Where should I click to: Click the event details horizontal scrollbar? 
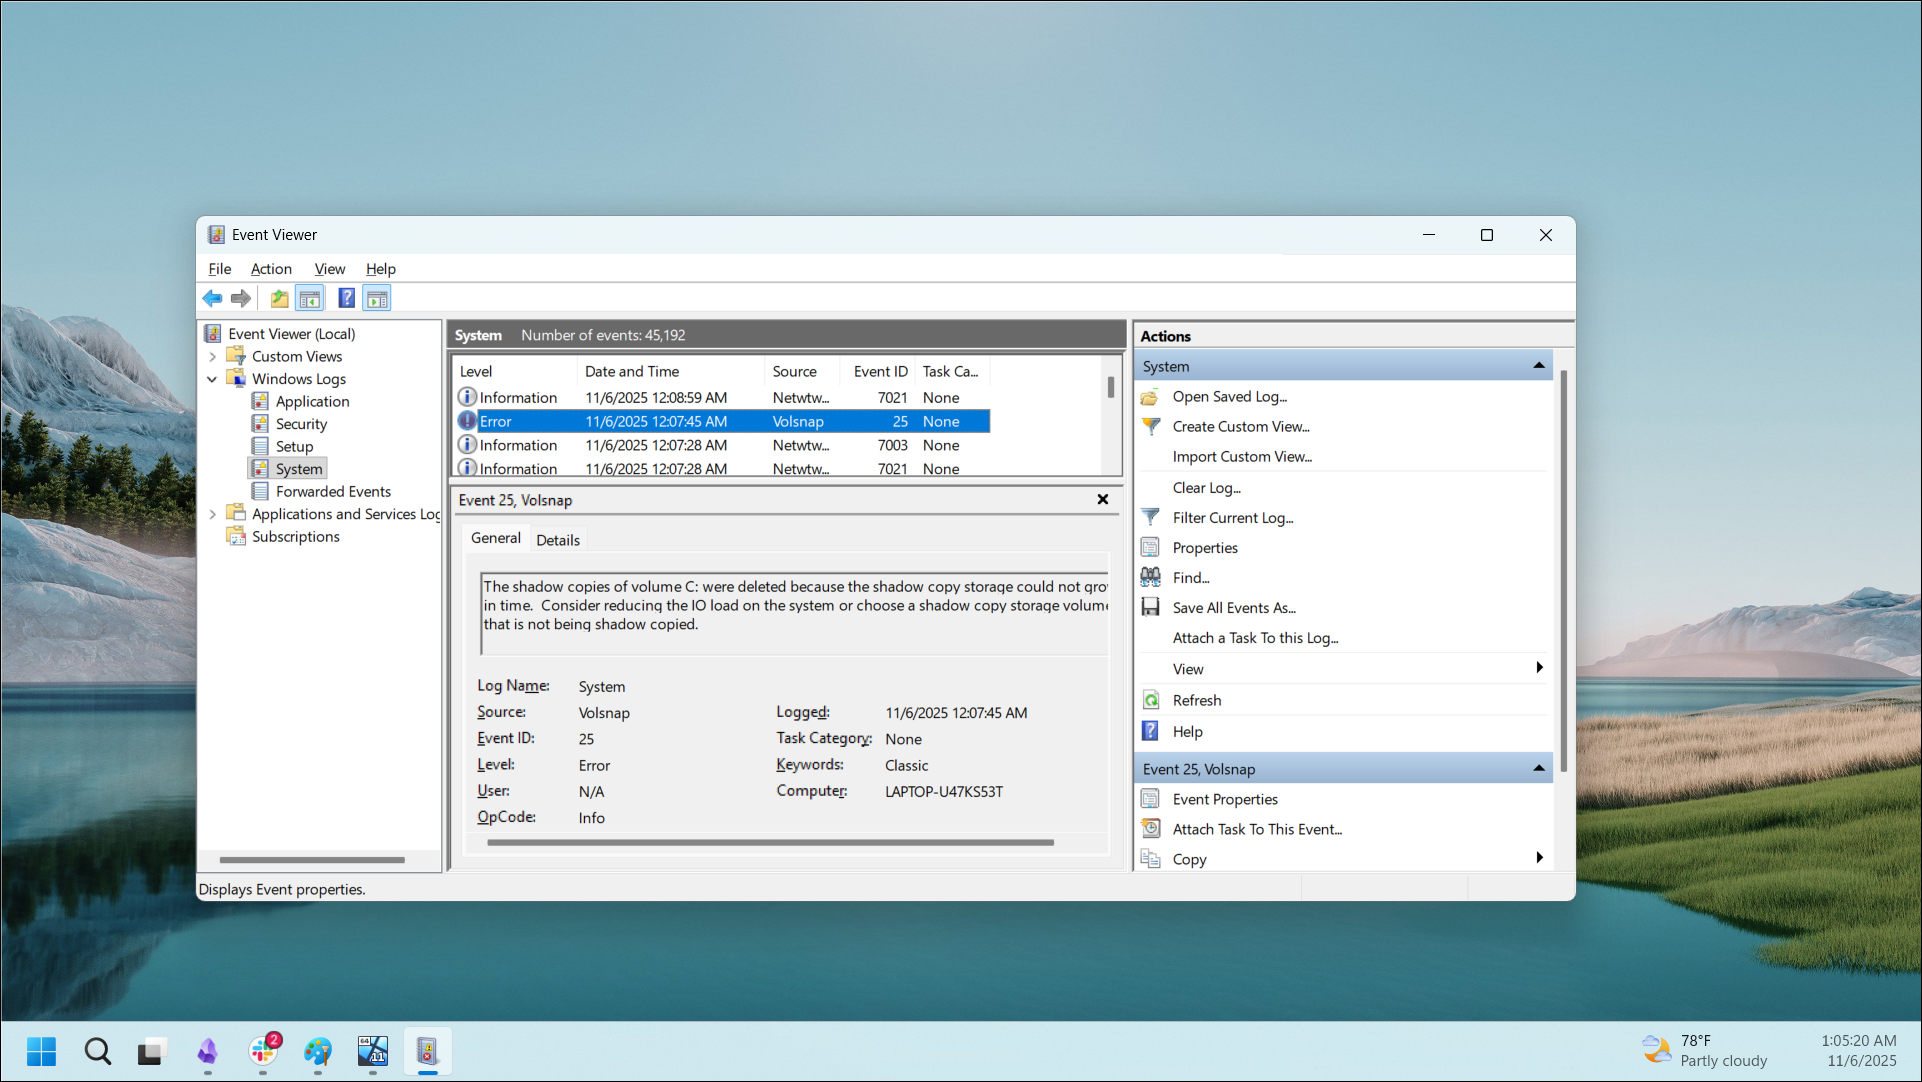[770, 843]
